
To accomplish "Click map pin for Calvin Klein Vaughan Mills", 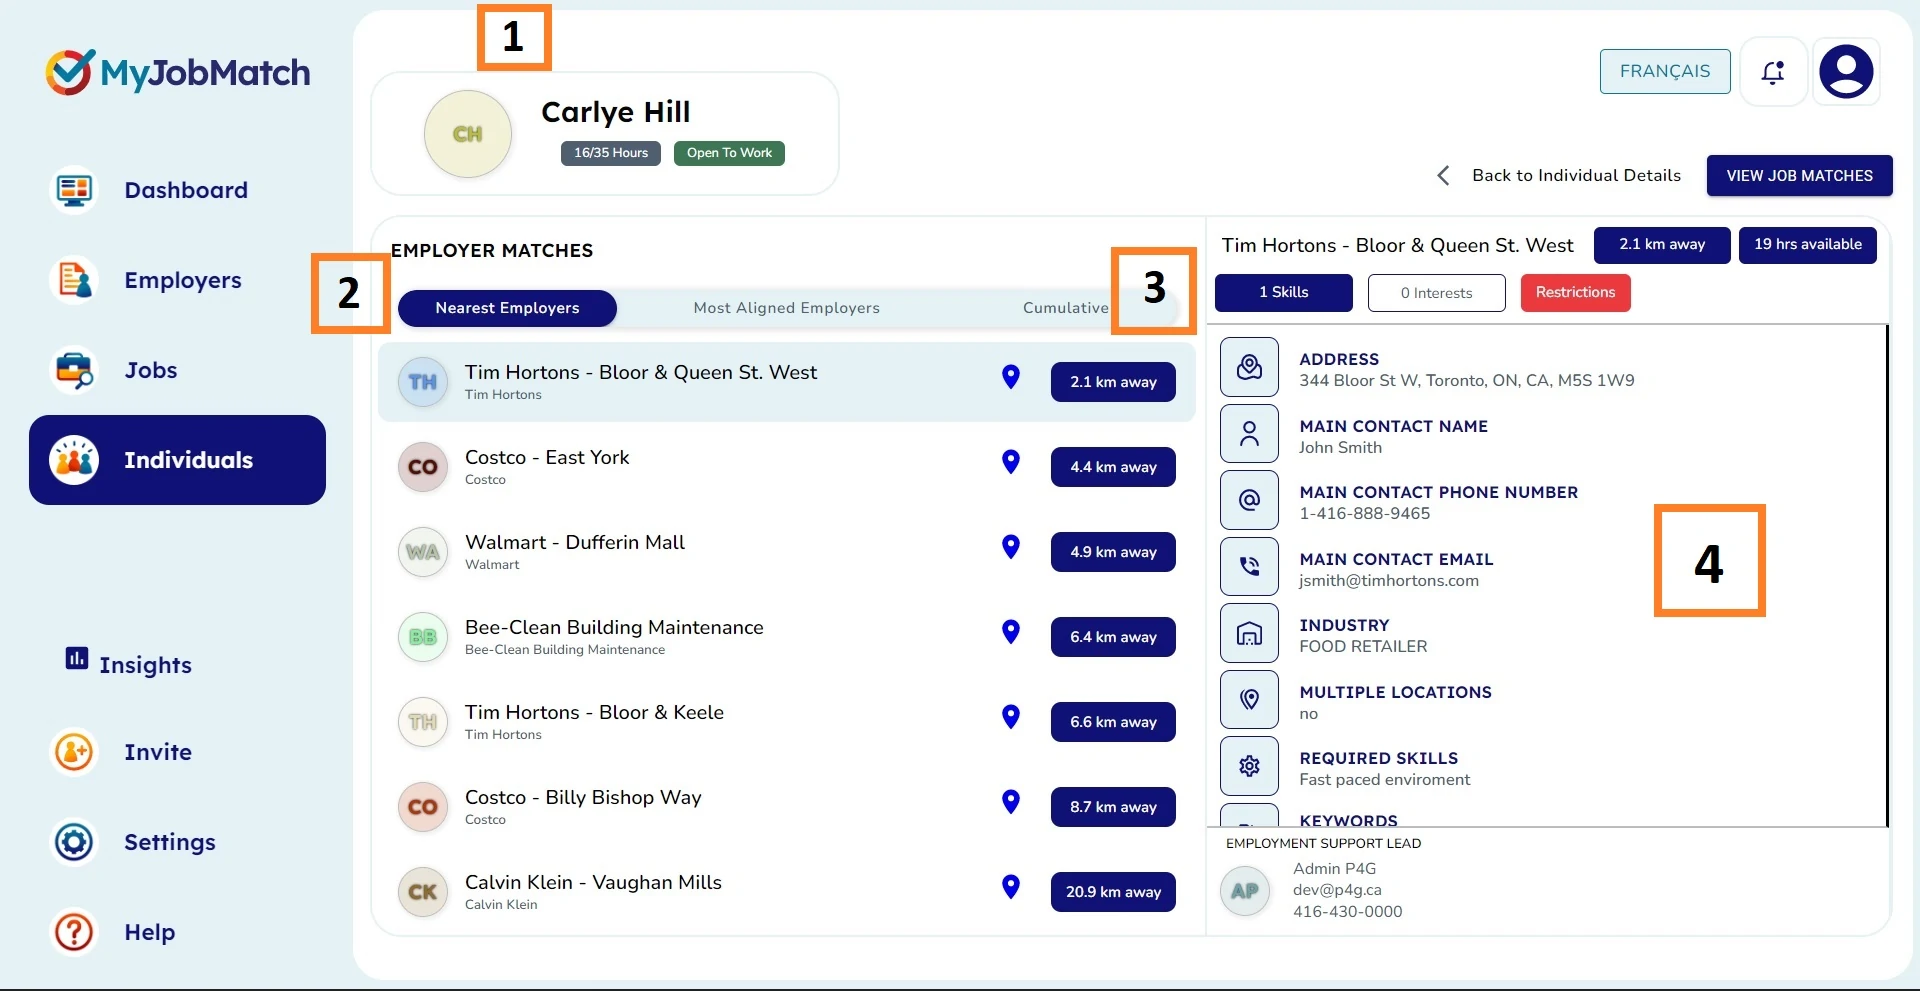I will (x=1011, y=887).
